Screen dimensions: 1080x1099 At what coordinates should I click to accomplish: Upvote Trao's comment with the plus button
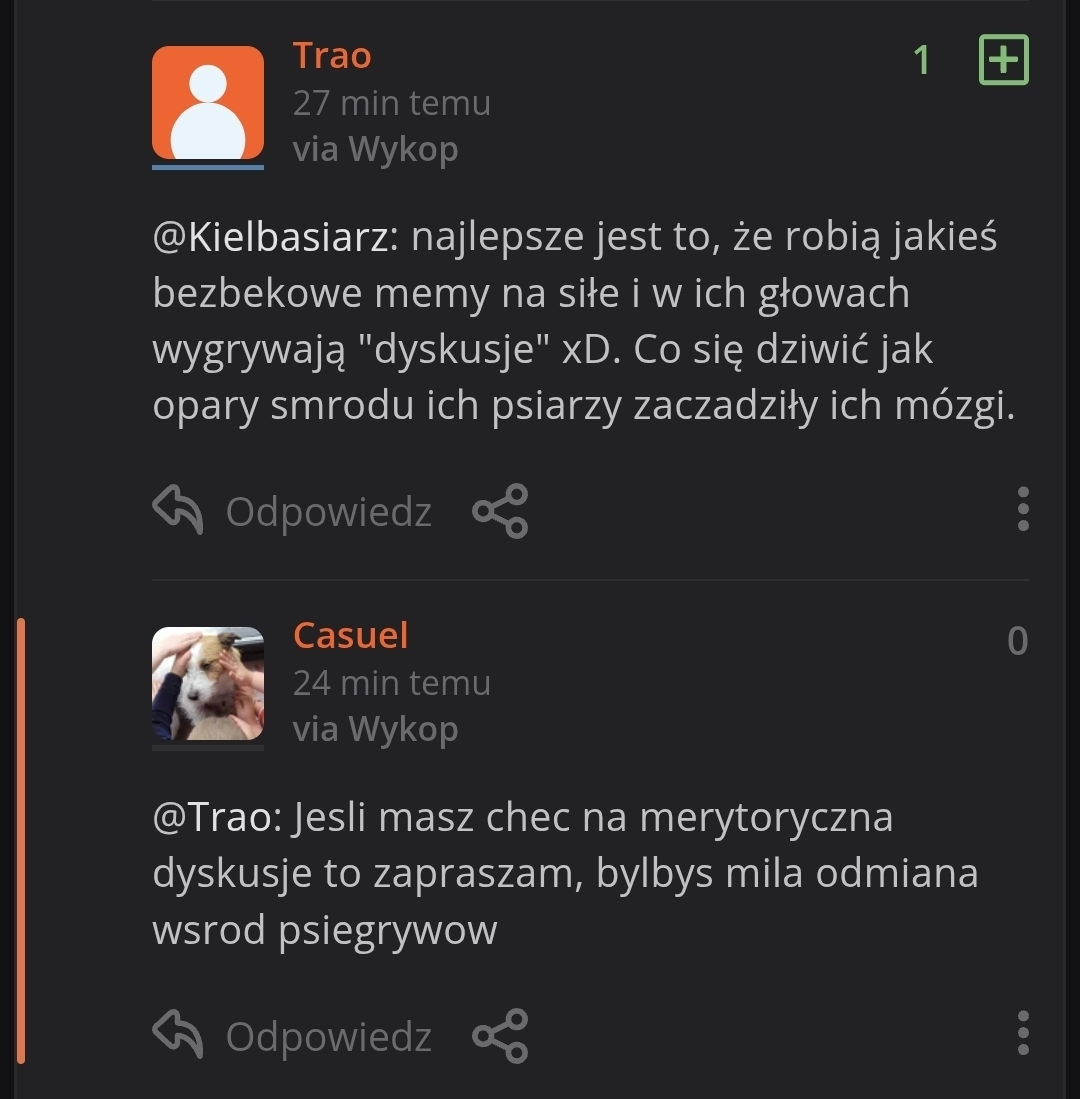pyautogui.click(x=1003, y=60)
